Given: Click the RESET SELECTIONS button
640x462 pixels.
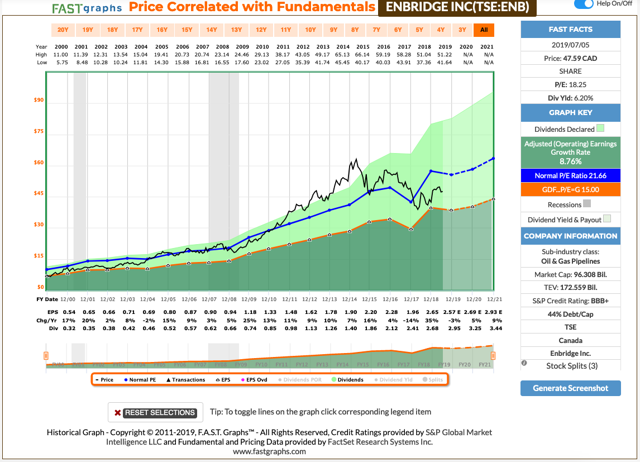Looking at the screenshot, I should [x=160, y=413].
